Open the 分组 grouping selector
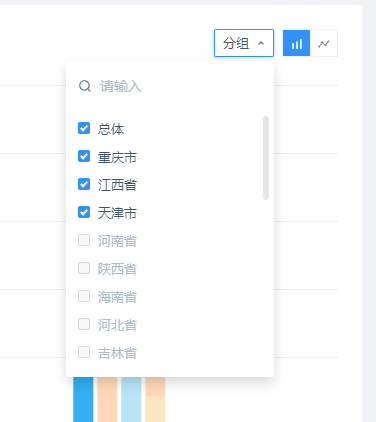This screenshot has height=422, width=376. click(244, 43)
